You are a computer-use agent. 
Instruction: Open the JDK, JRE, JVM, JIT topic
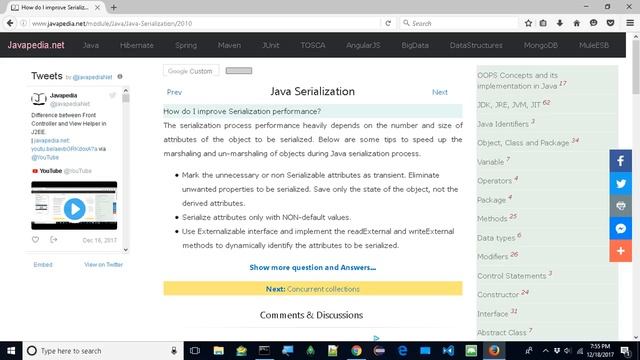[509, 105]
